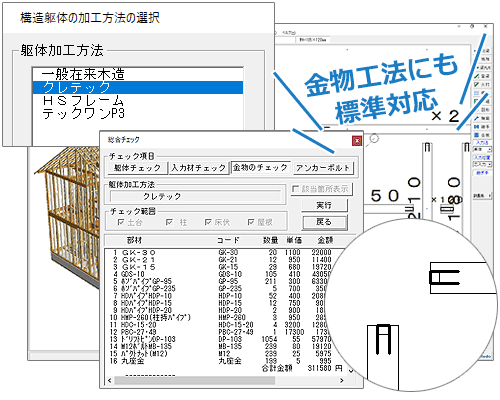This screenshot has width=500, height=400.
Task: Toggle the 屋根 check range checkbox
Action: (251, 222)
